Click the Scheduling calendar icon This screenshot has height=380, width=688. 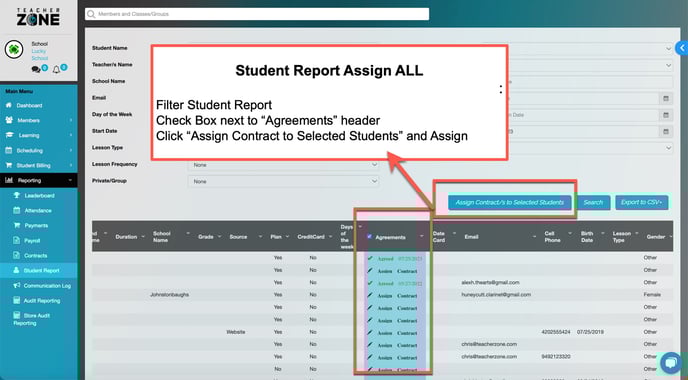tap(8, 150)
